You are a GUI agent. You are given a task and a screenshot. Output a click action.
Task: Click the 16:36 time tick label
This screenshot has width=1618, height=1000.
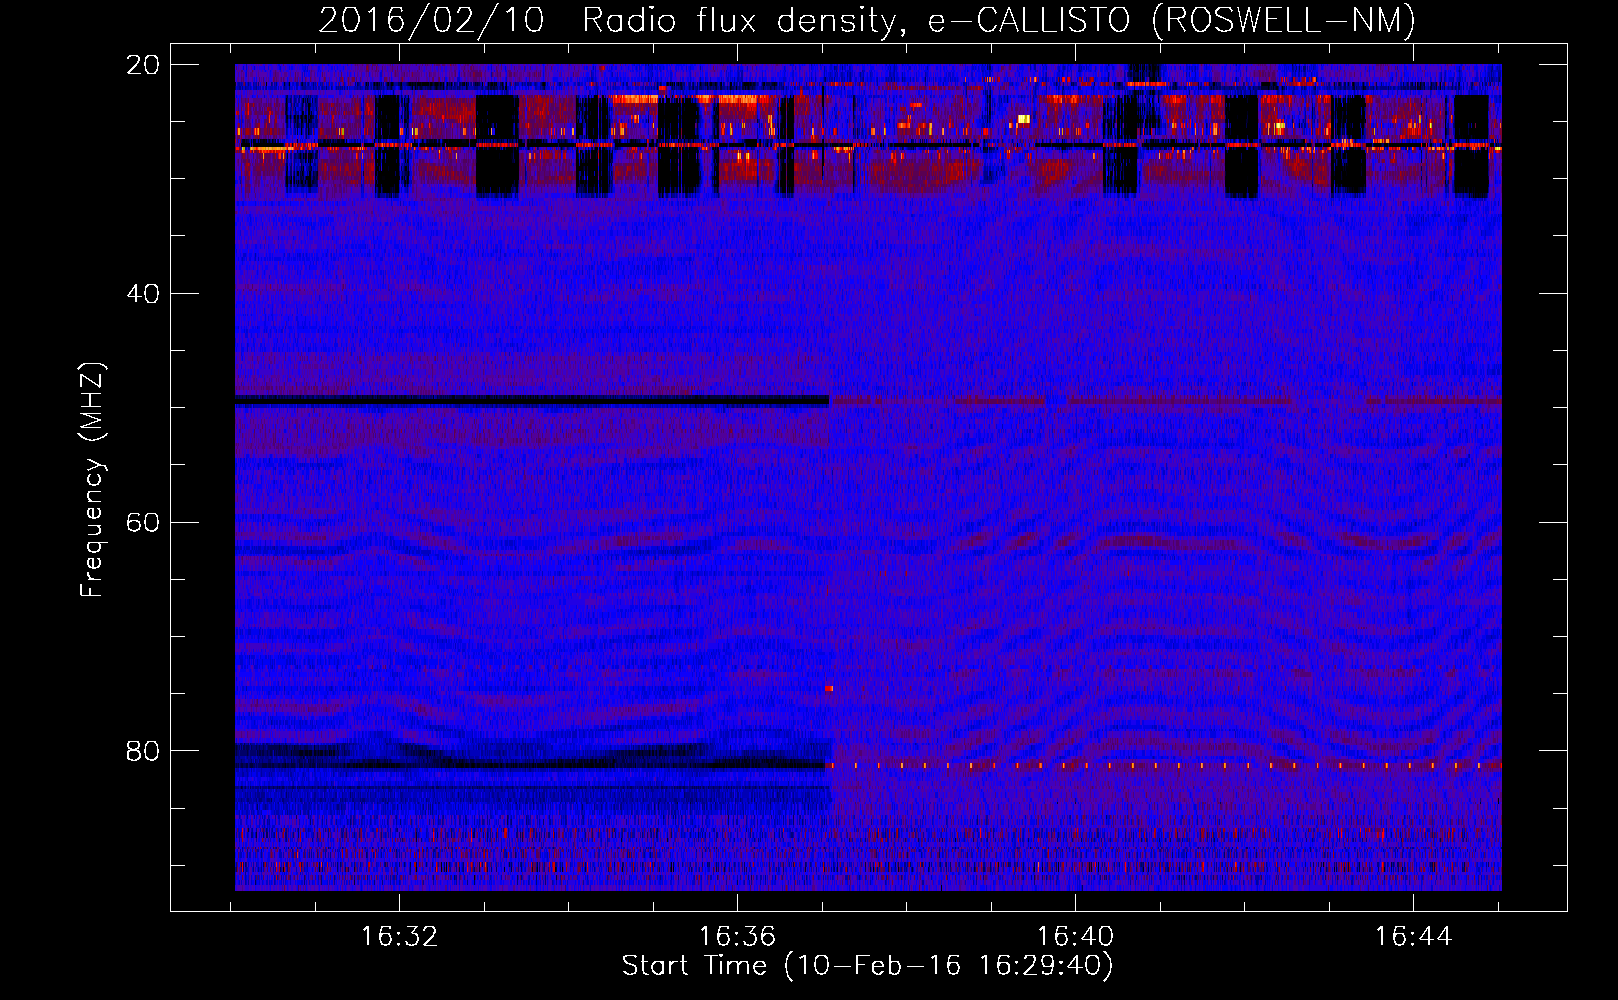[x=737, y=937]
